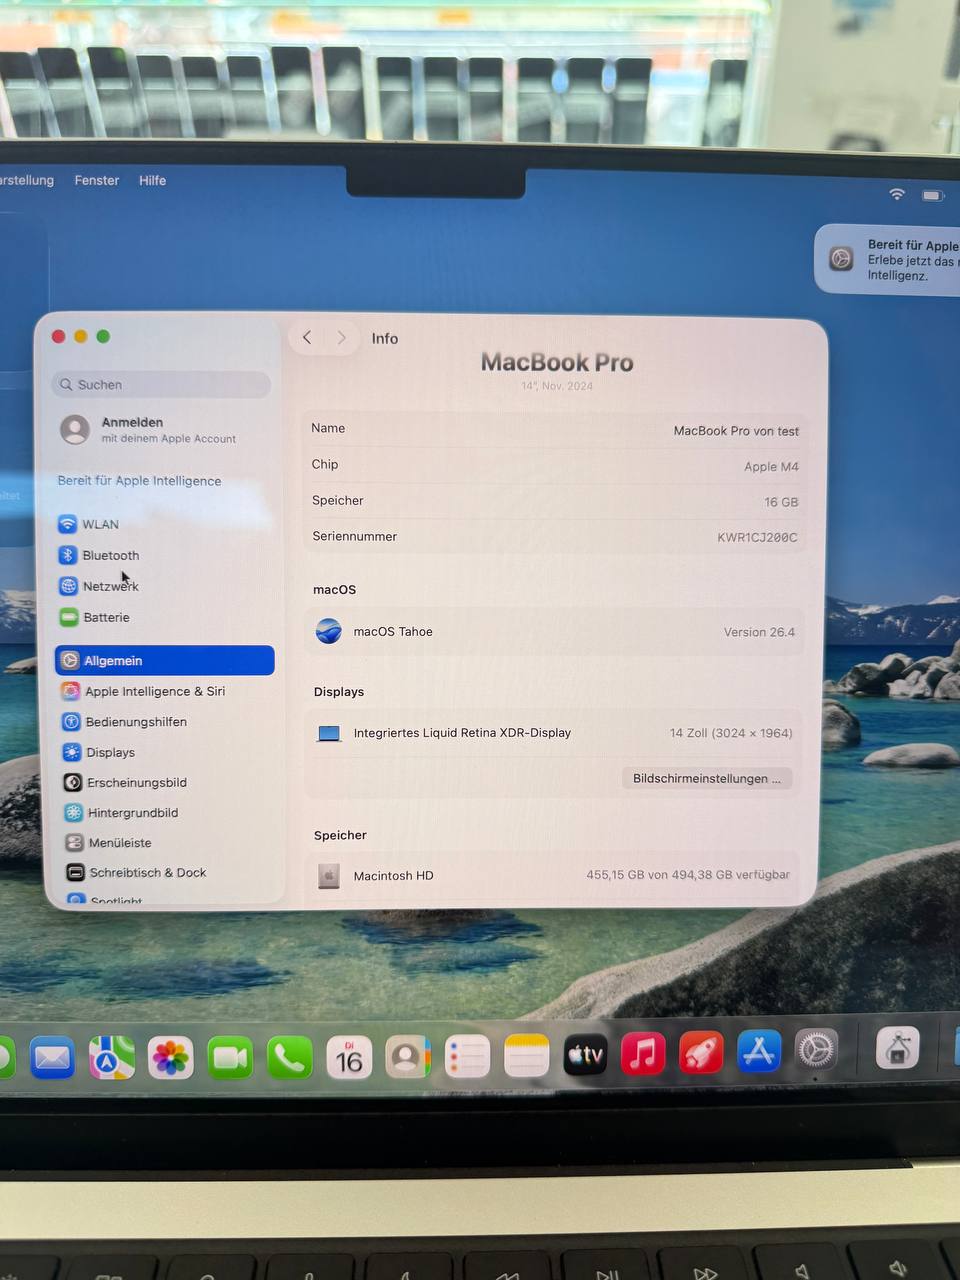Click the Wi-Fi status icon in menu bar
The height and width of the screenshot is (1280, 960).
(897, 194)
